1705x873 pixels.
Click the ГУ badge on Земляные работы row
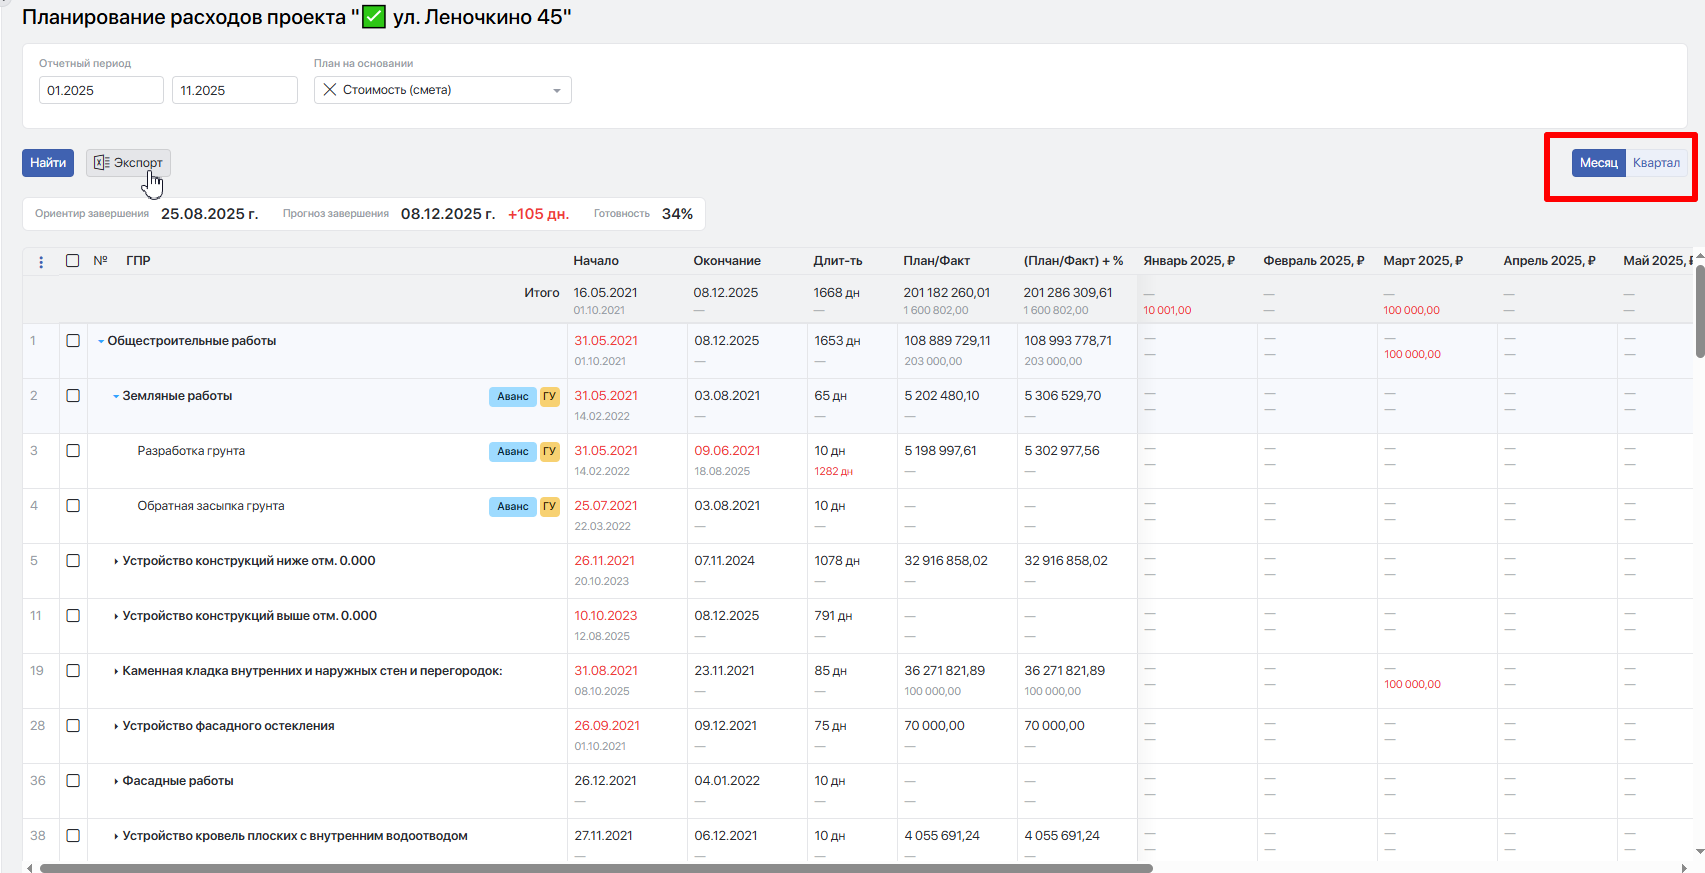[x=549, y=397]
